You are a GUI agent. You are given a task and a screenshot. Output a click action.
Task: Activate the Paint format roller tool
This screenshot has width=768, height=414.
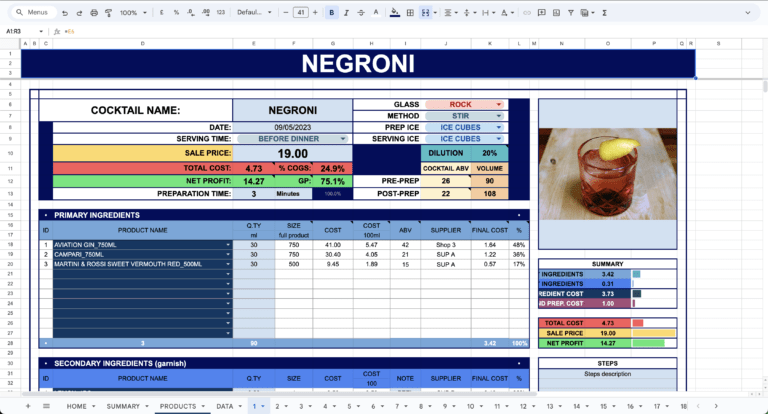tap(108, 13)
